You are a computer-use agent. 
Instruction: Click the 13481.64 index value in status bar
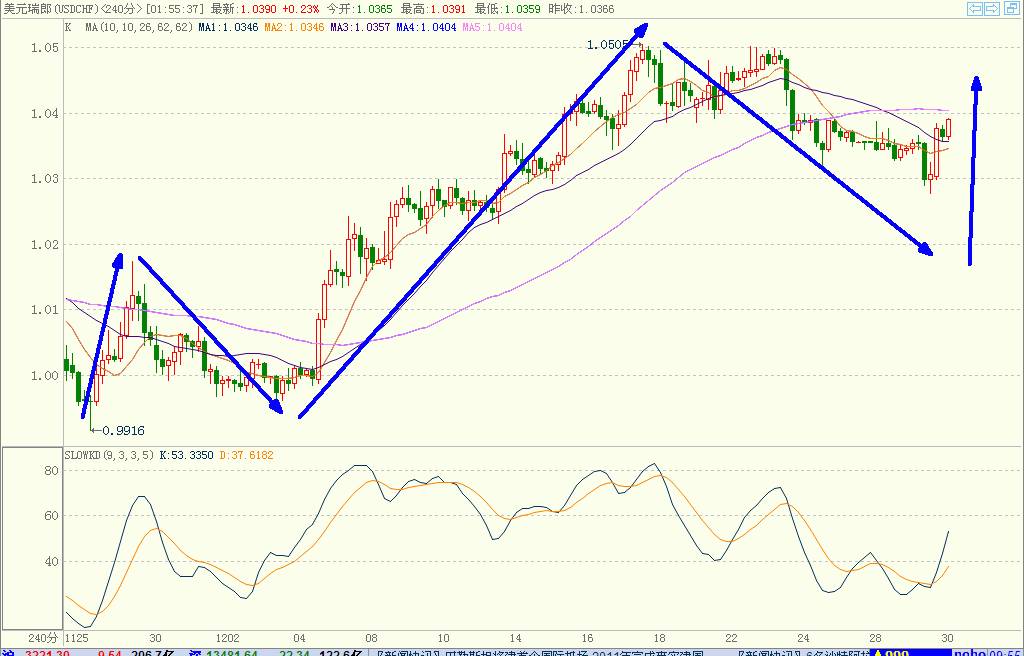(x=232, y=653)
